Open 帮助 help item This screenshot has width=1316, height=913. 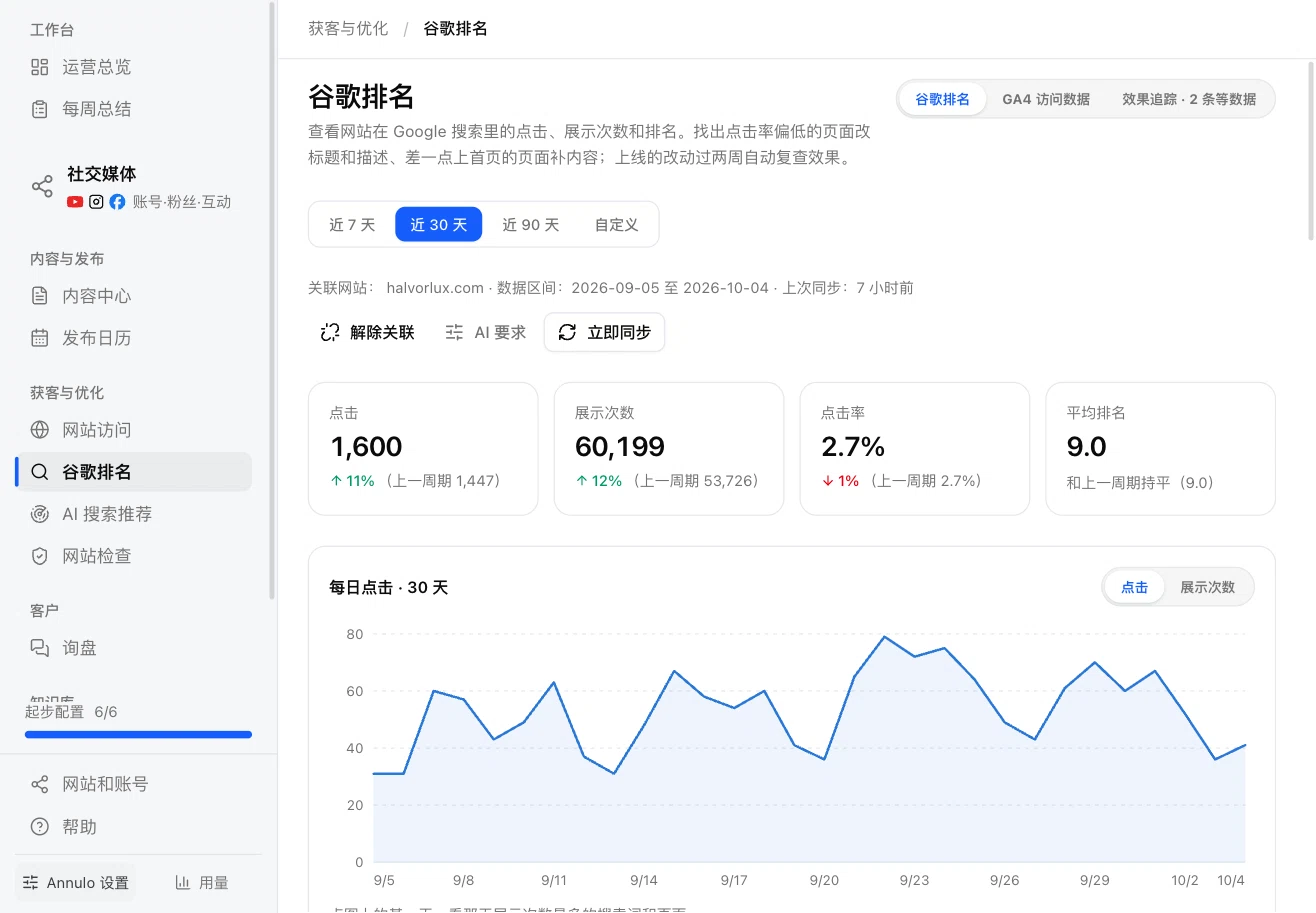click(x=133, y=827)
